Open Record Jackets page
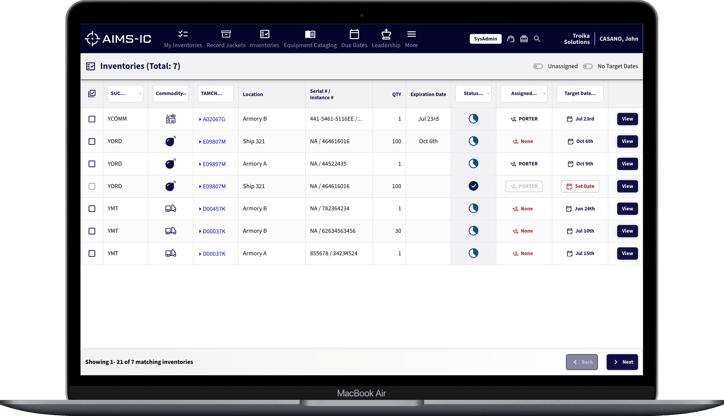The image size is (724, 416). click(226, 39)
